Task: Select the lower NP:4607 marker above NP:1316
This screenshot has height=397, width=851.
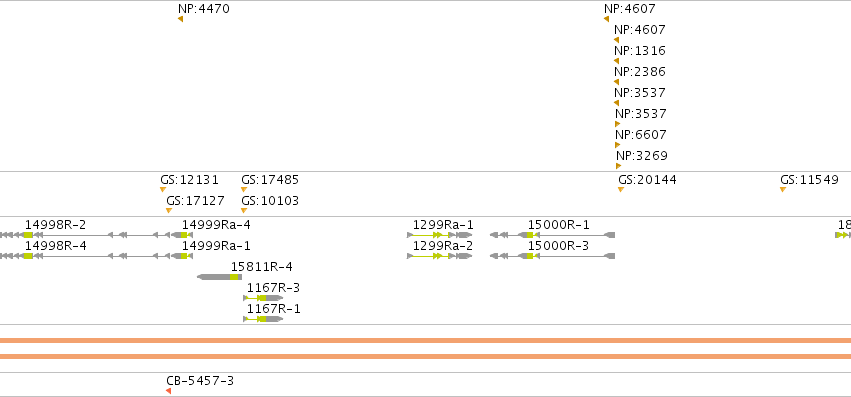Action: [617, 40]
